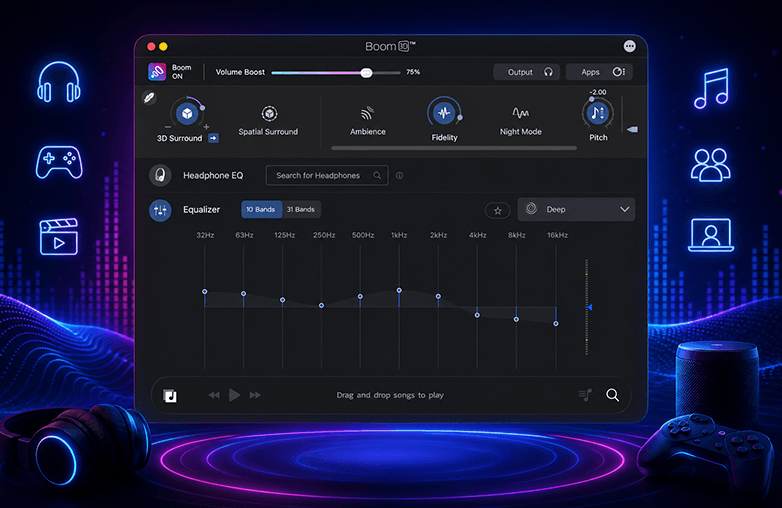Viewport: 782px width, 508px height.
Task: Toggle the Equalizer on/off icon
Action: pyautogui.click(x=160, y=210)
